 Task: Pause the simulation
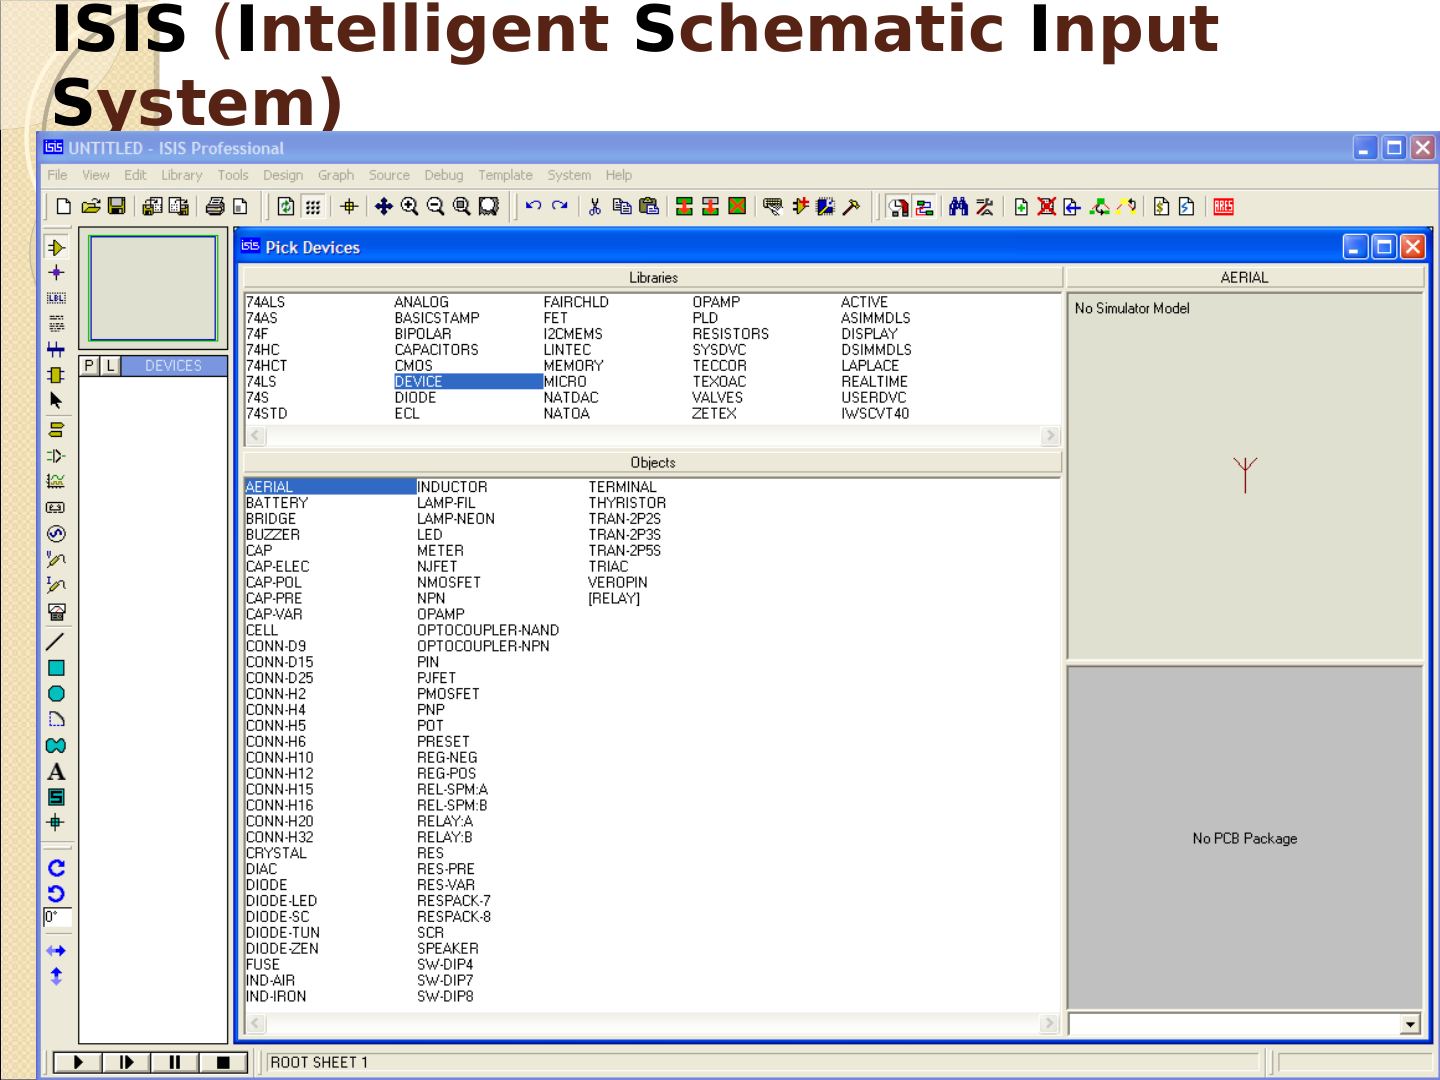(174, 1062)
